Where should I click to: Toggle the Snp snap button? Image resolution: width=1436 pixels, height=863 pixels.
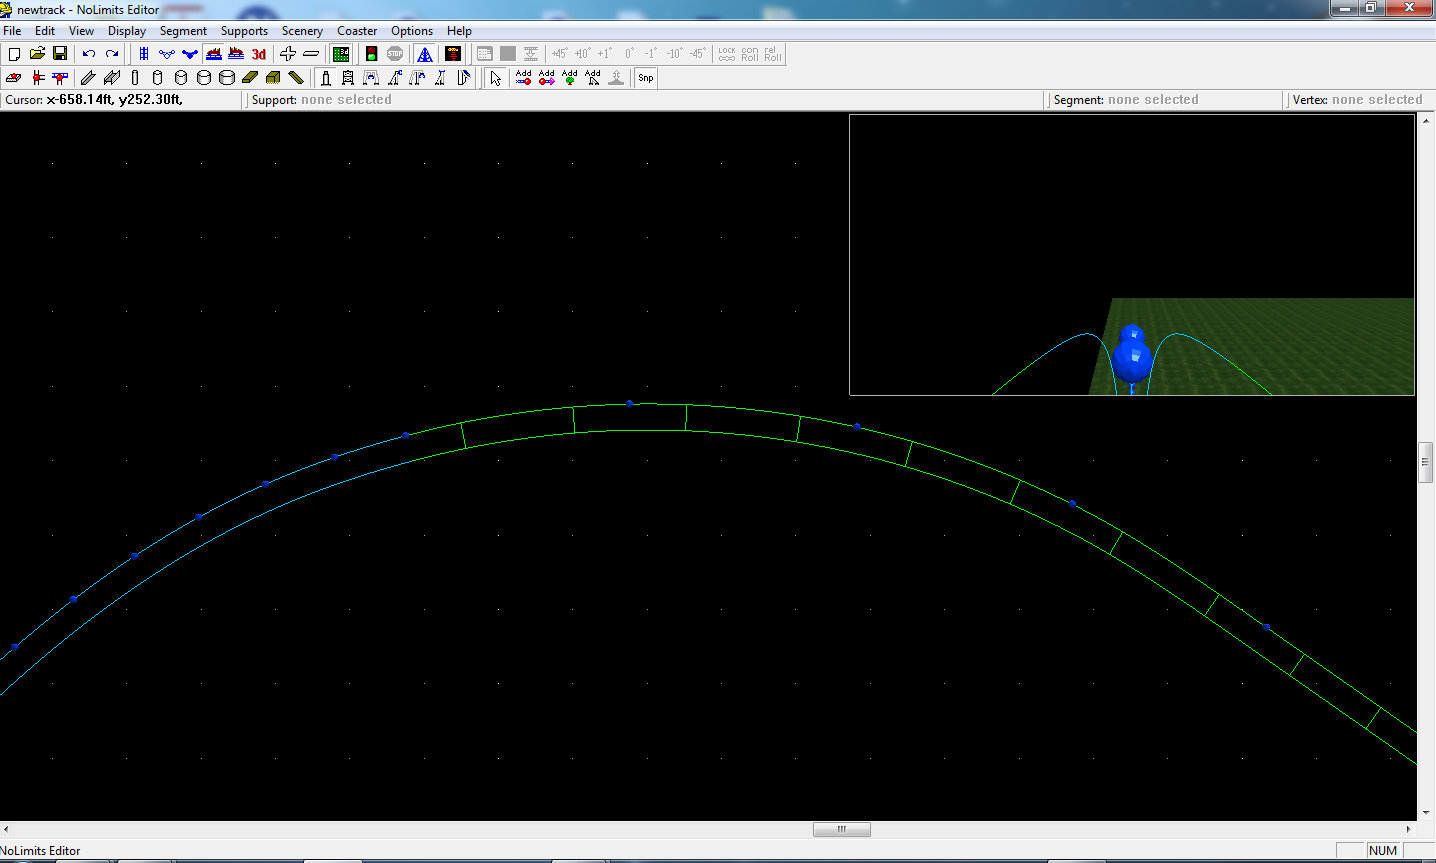pos(646,78)
